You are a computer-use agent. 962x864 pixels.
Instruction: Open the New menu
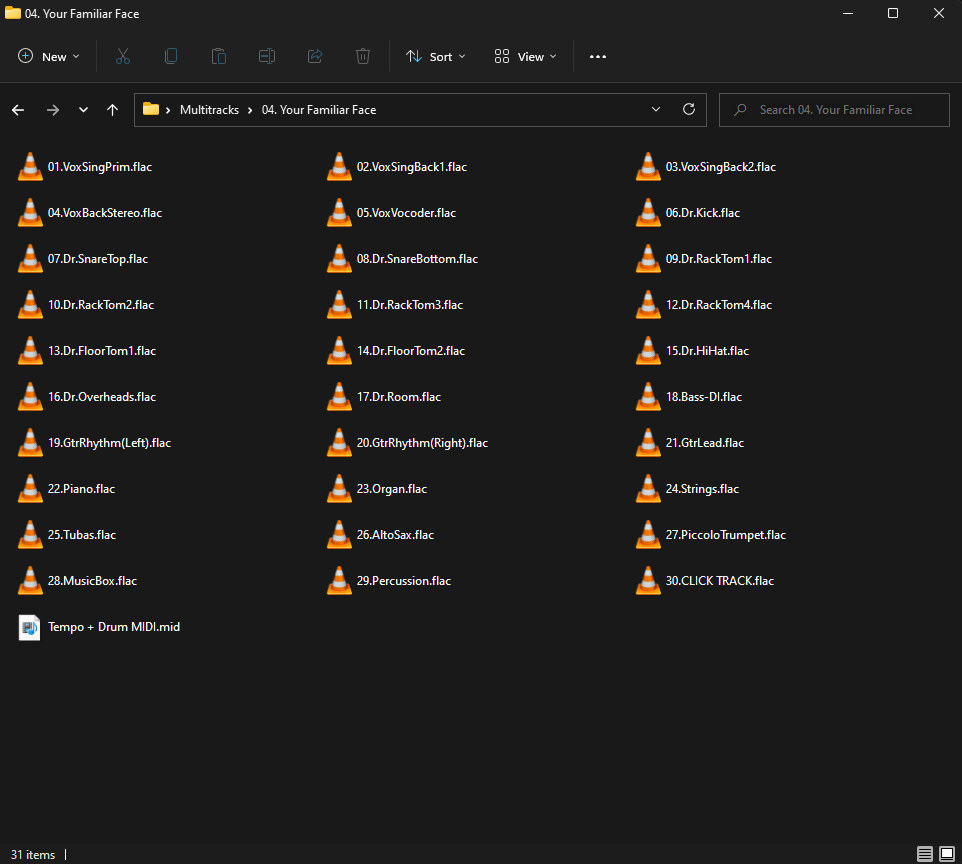47,56
